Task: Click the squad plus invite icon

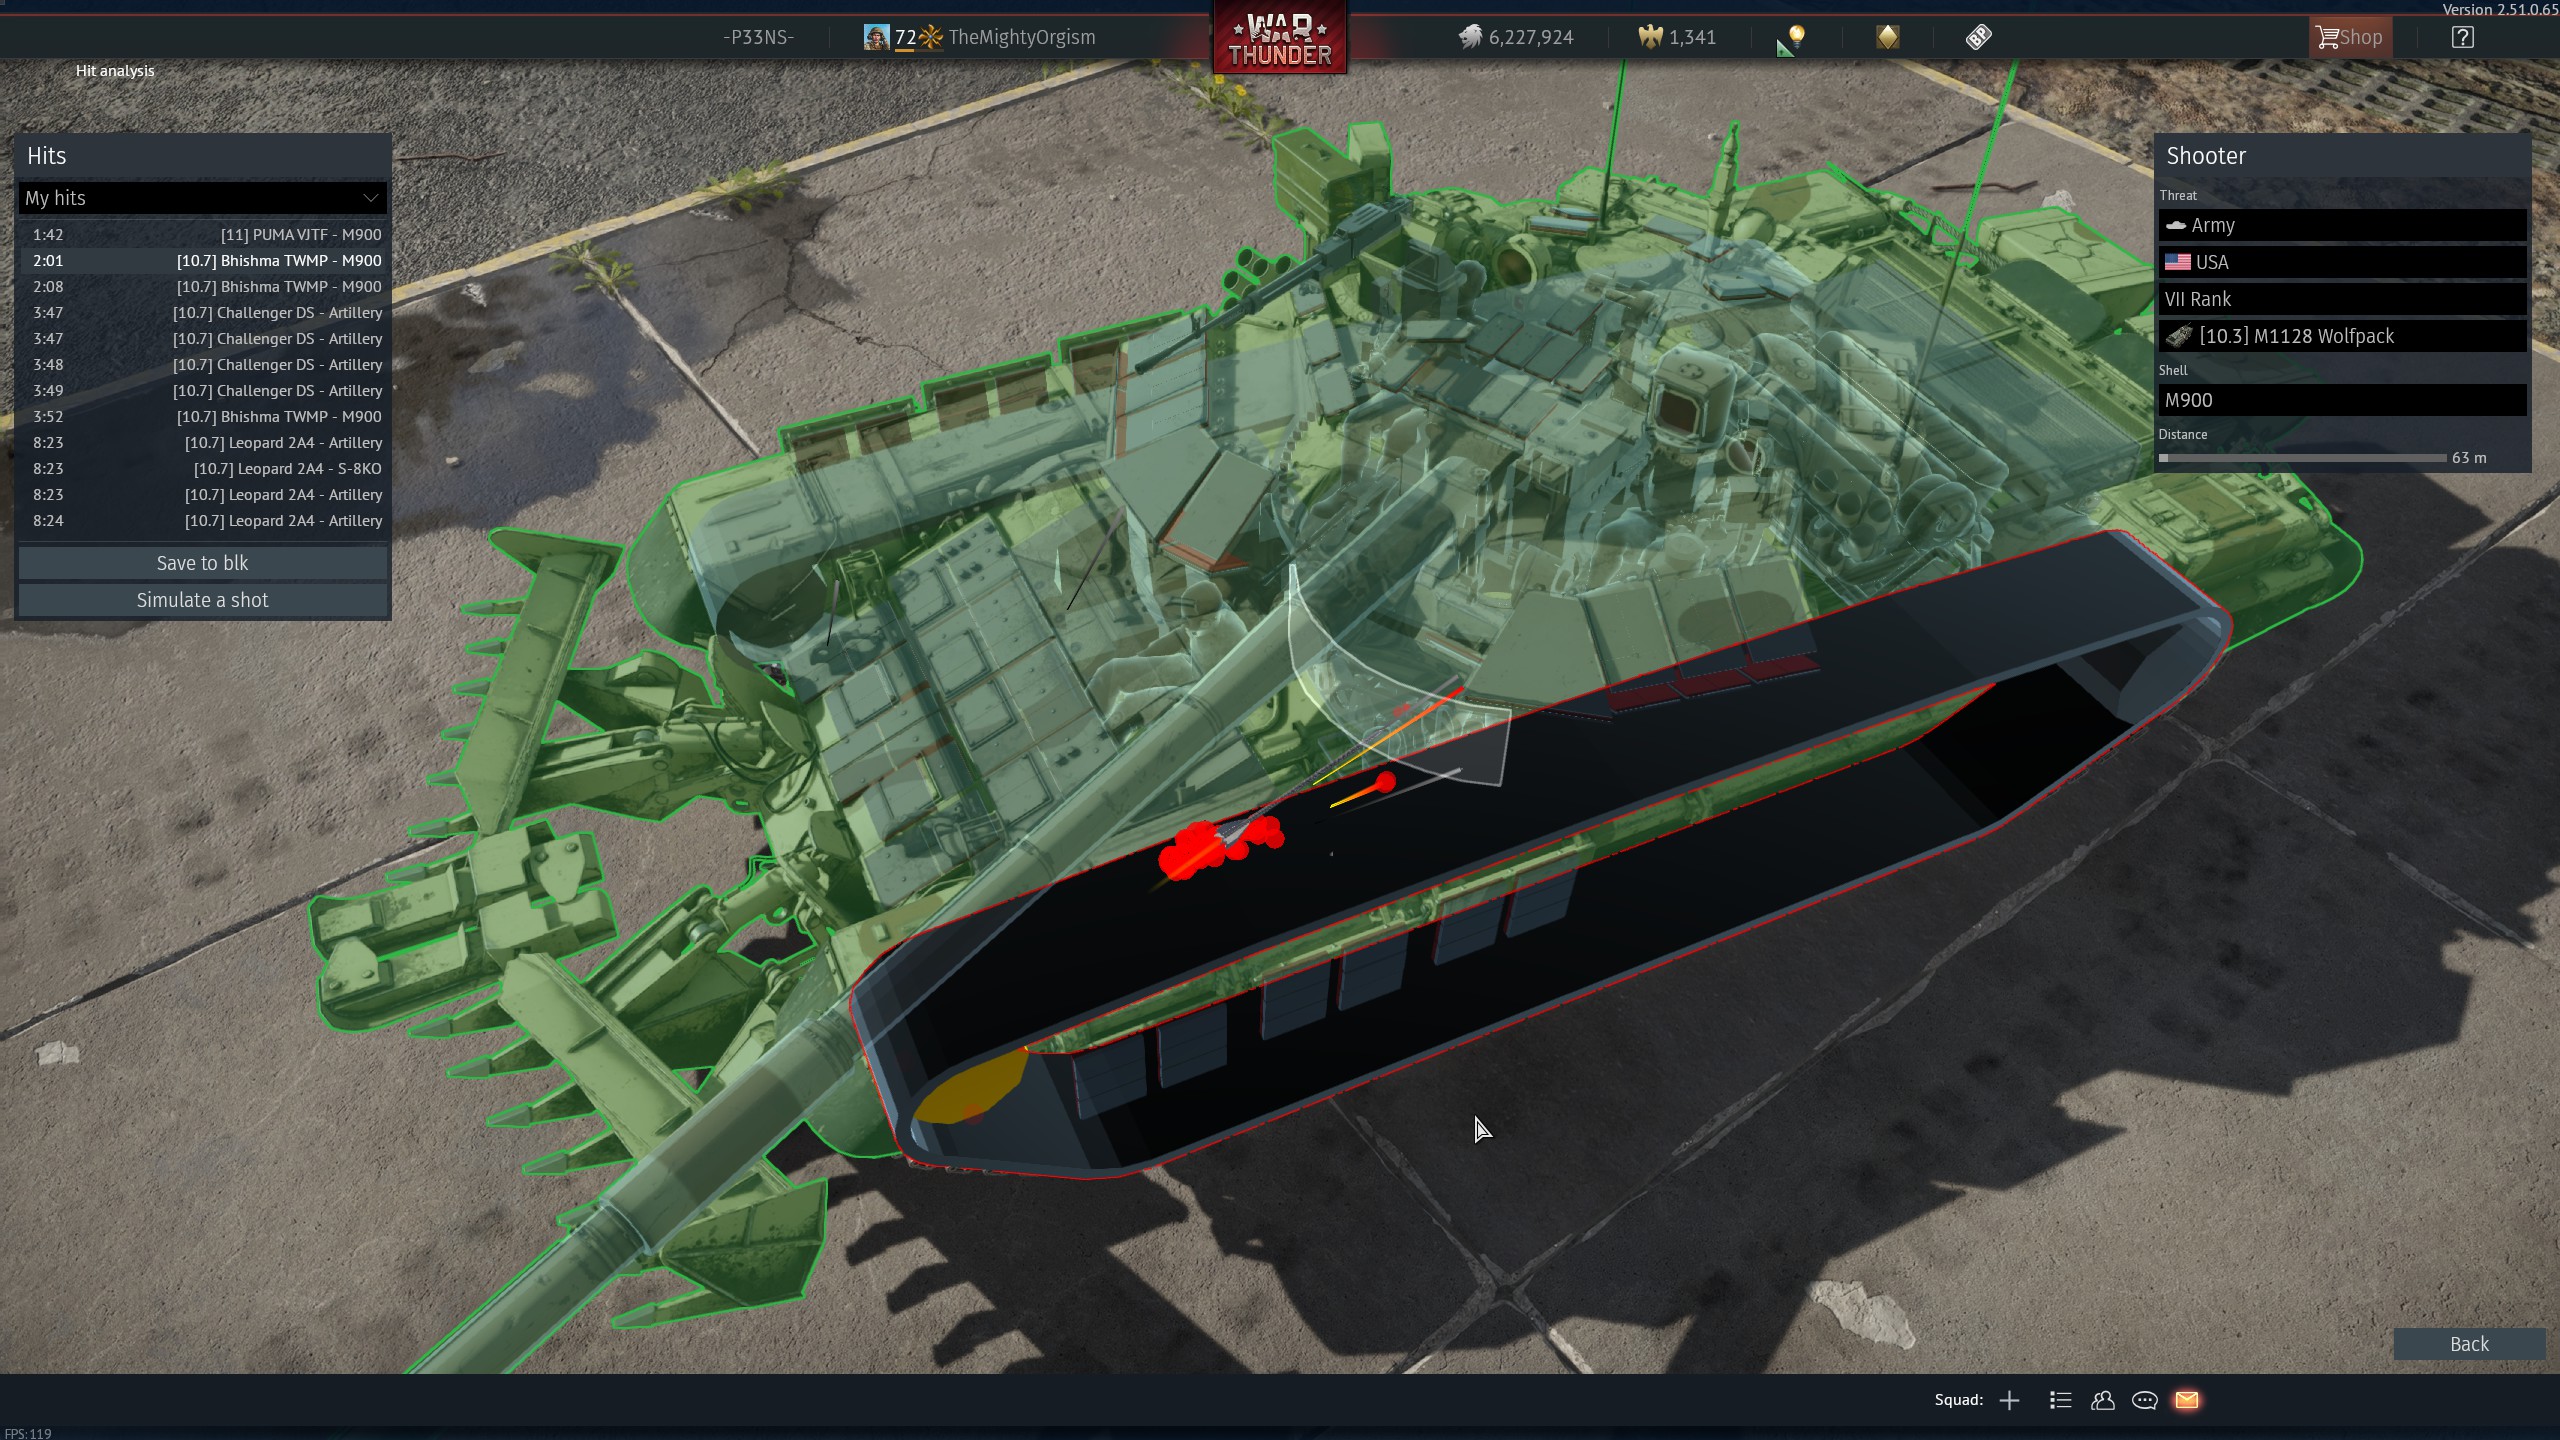Action: (x=2009, y=1400)
